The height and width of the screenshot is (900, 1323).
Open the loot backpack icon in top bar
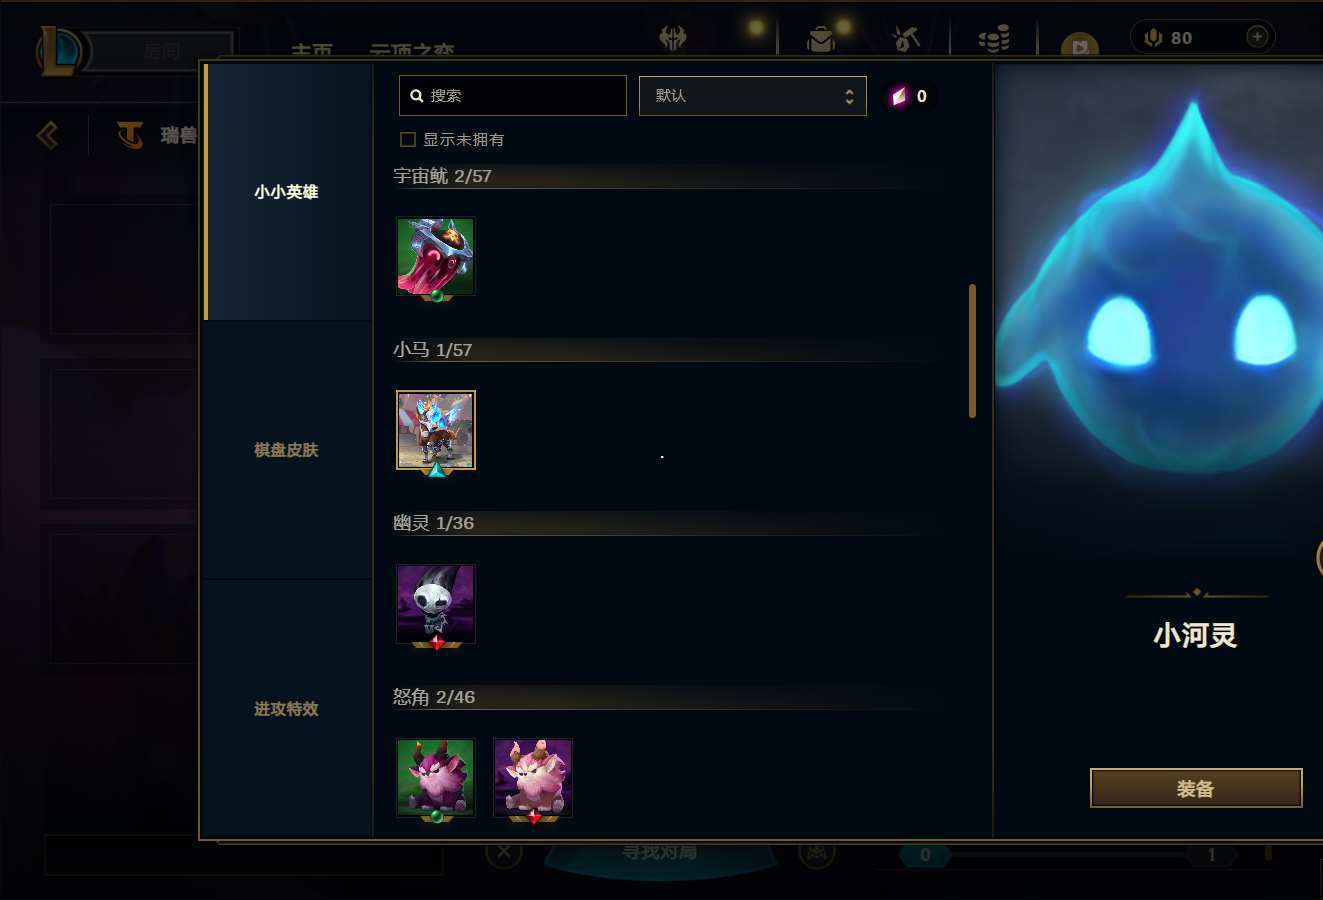point(821,38)
